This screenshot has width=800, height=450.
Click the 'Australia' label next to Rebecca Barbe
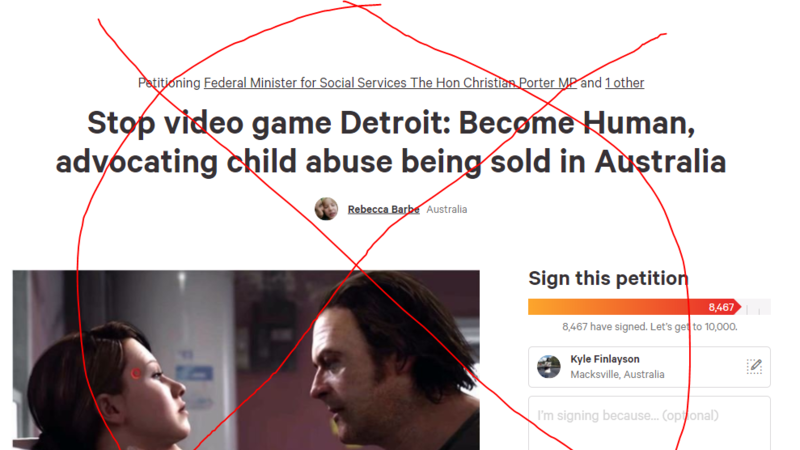447,209
